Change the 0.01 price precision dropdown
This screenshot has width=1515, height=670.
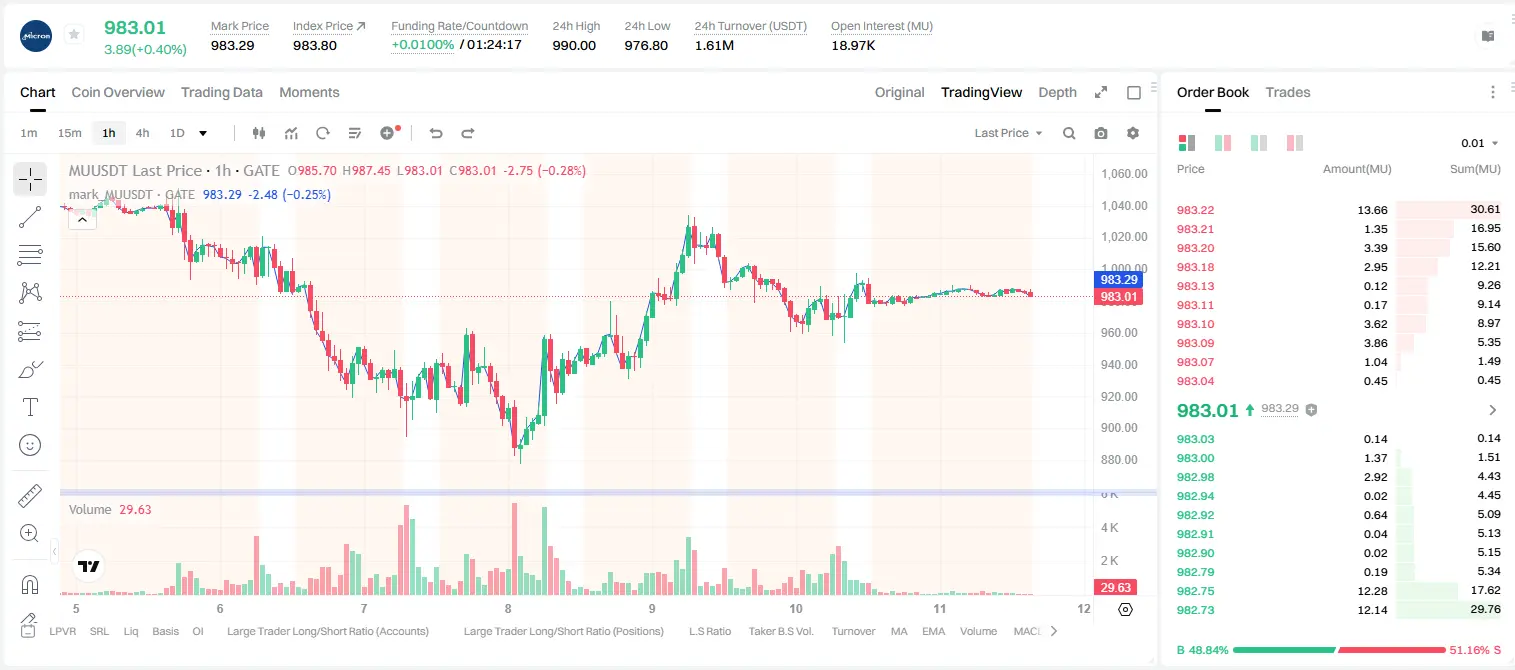point(1480,143)
